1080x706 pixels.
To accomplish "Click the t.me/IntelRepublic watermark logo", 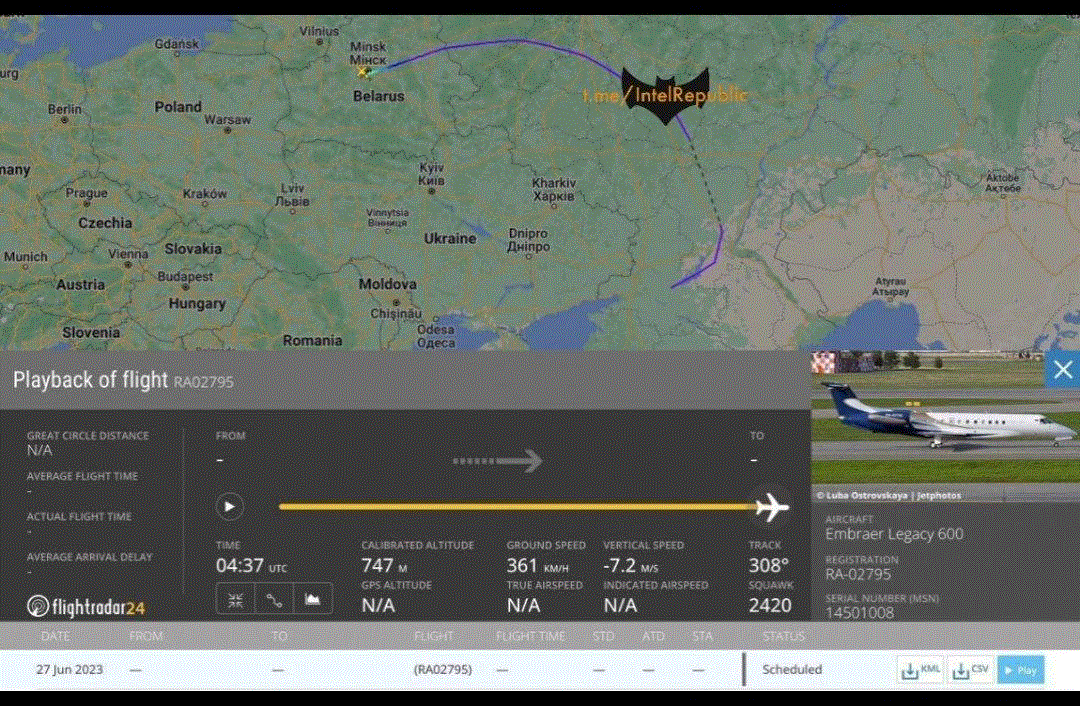I will coord(665,96).
